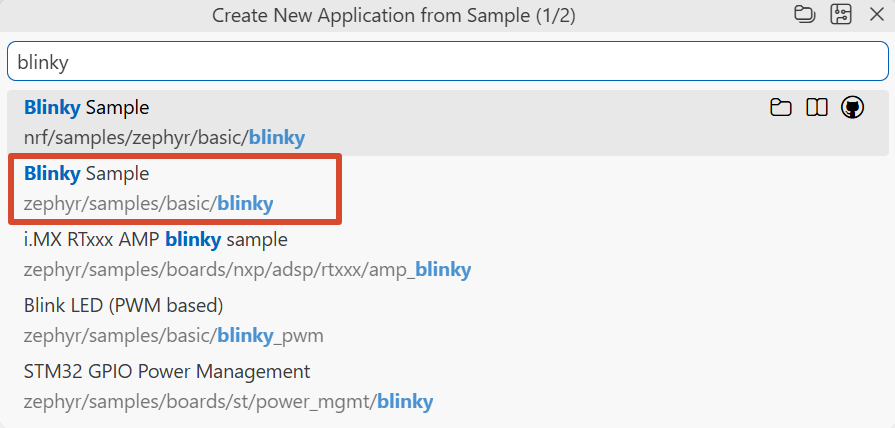Open sample folder icon on nrf Blinky row

[x=780, y=107]
